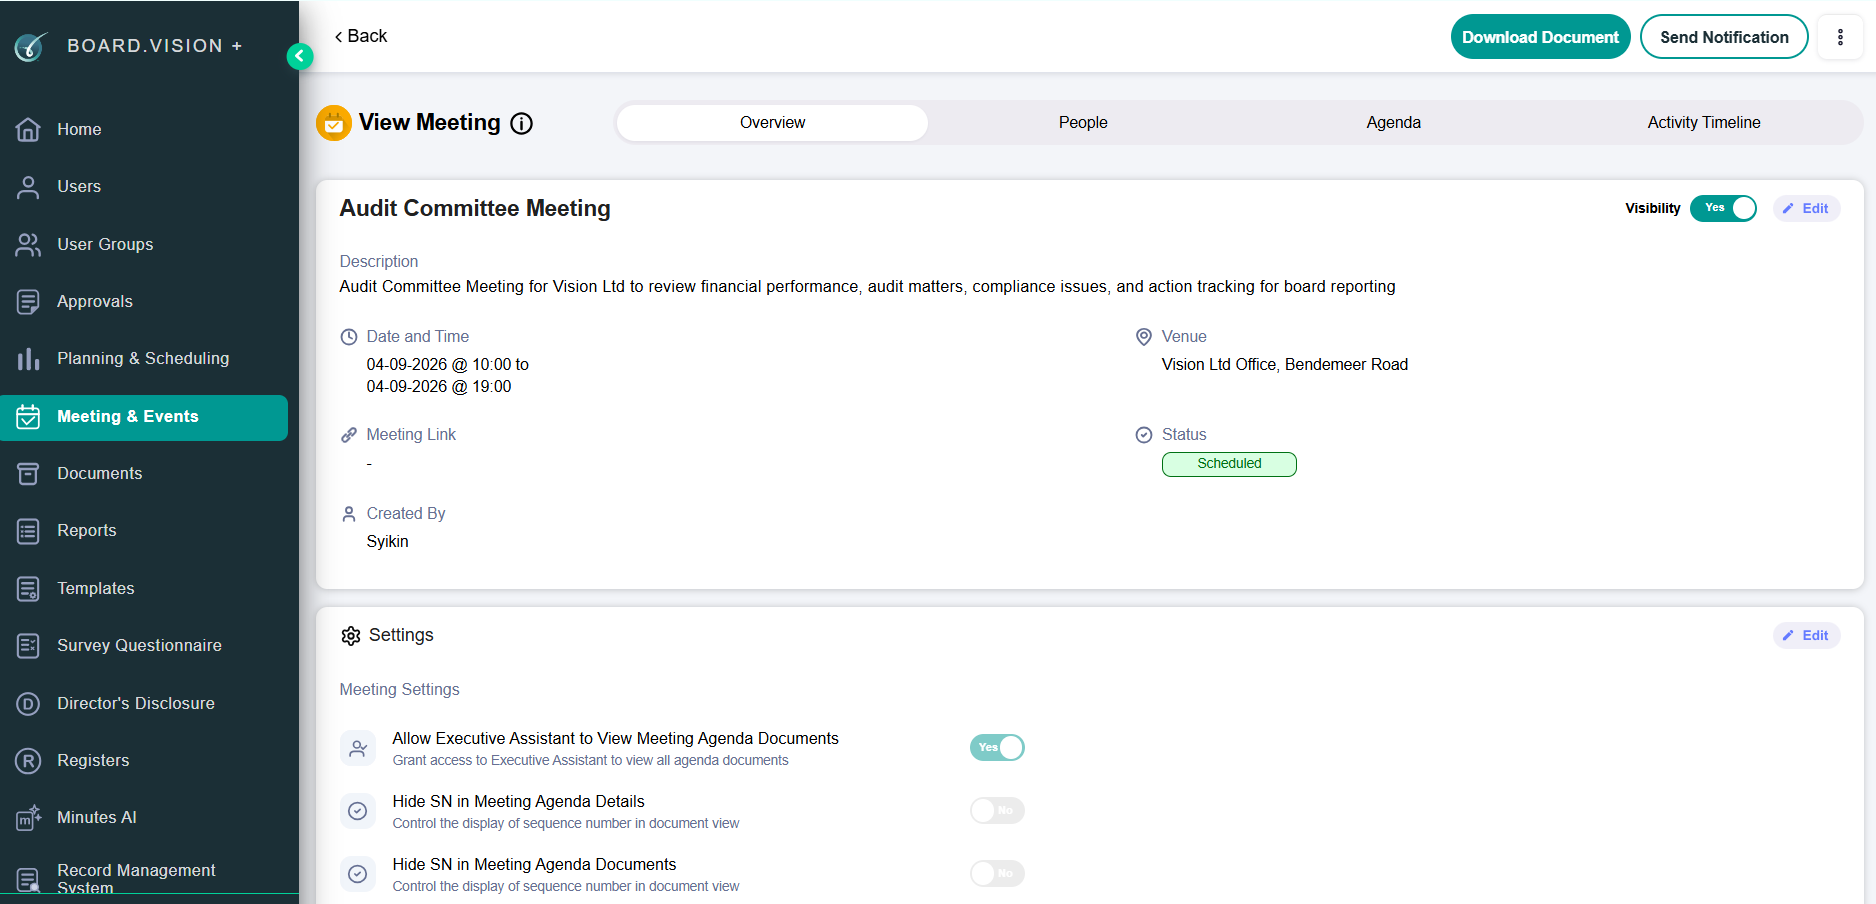1876x904 pixels.
Task: Switch to the People tab
Action: coord(1083,123)
